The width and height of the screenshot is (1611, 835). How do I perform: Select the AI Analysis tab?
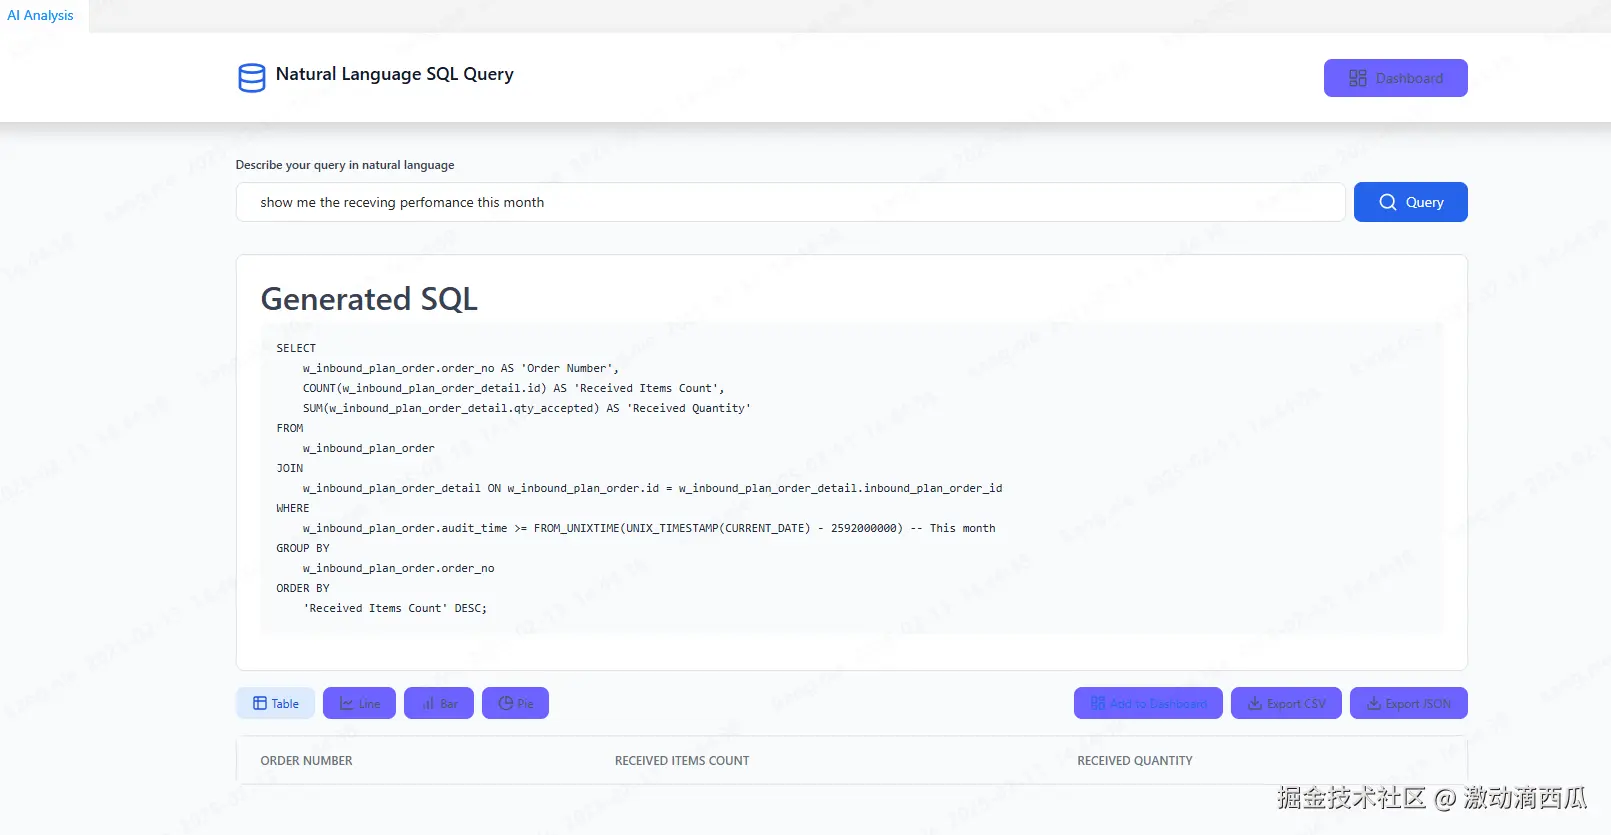tap(41, 15)
